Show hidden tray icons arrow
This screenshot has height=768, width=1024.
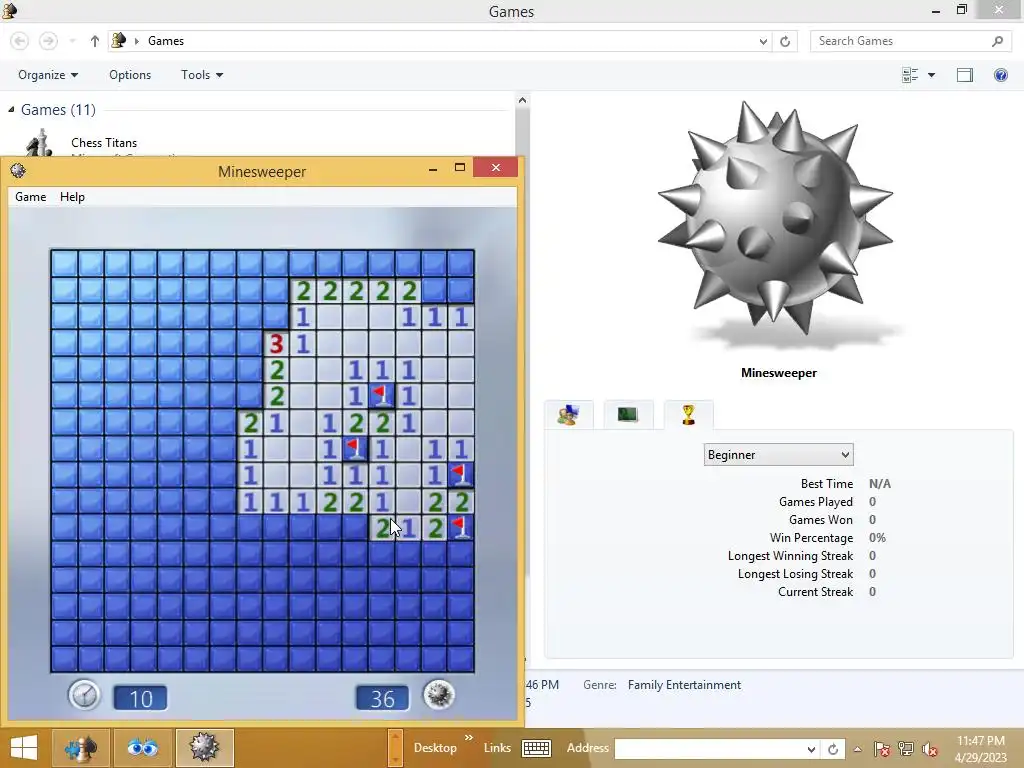tap(857, 749)
